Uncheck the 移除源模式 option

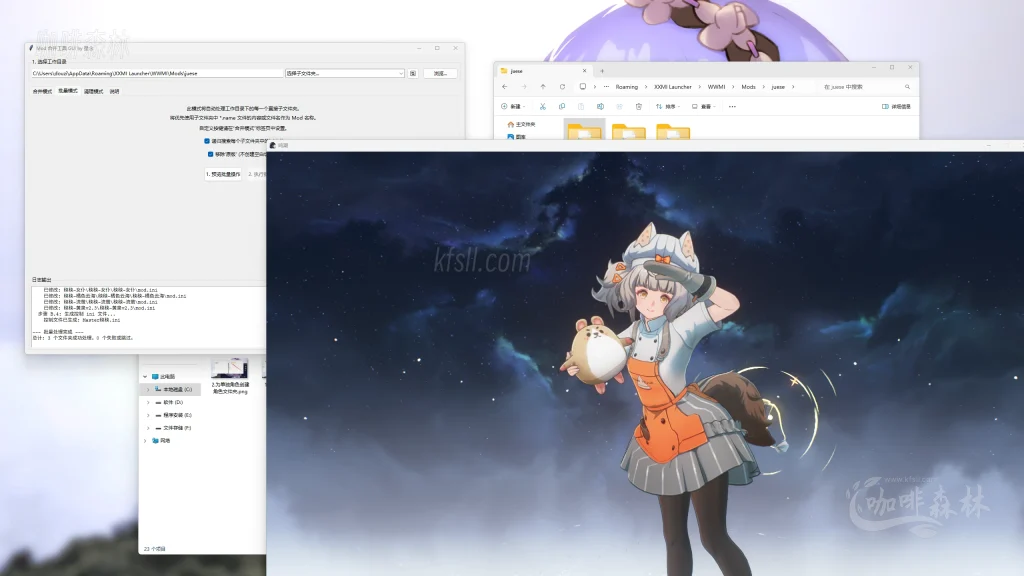coord(210,154)
